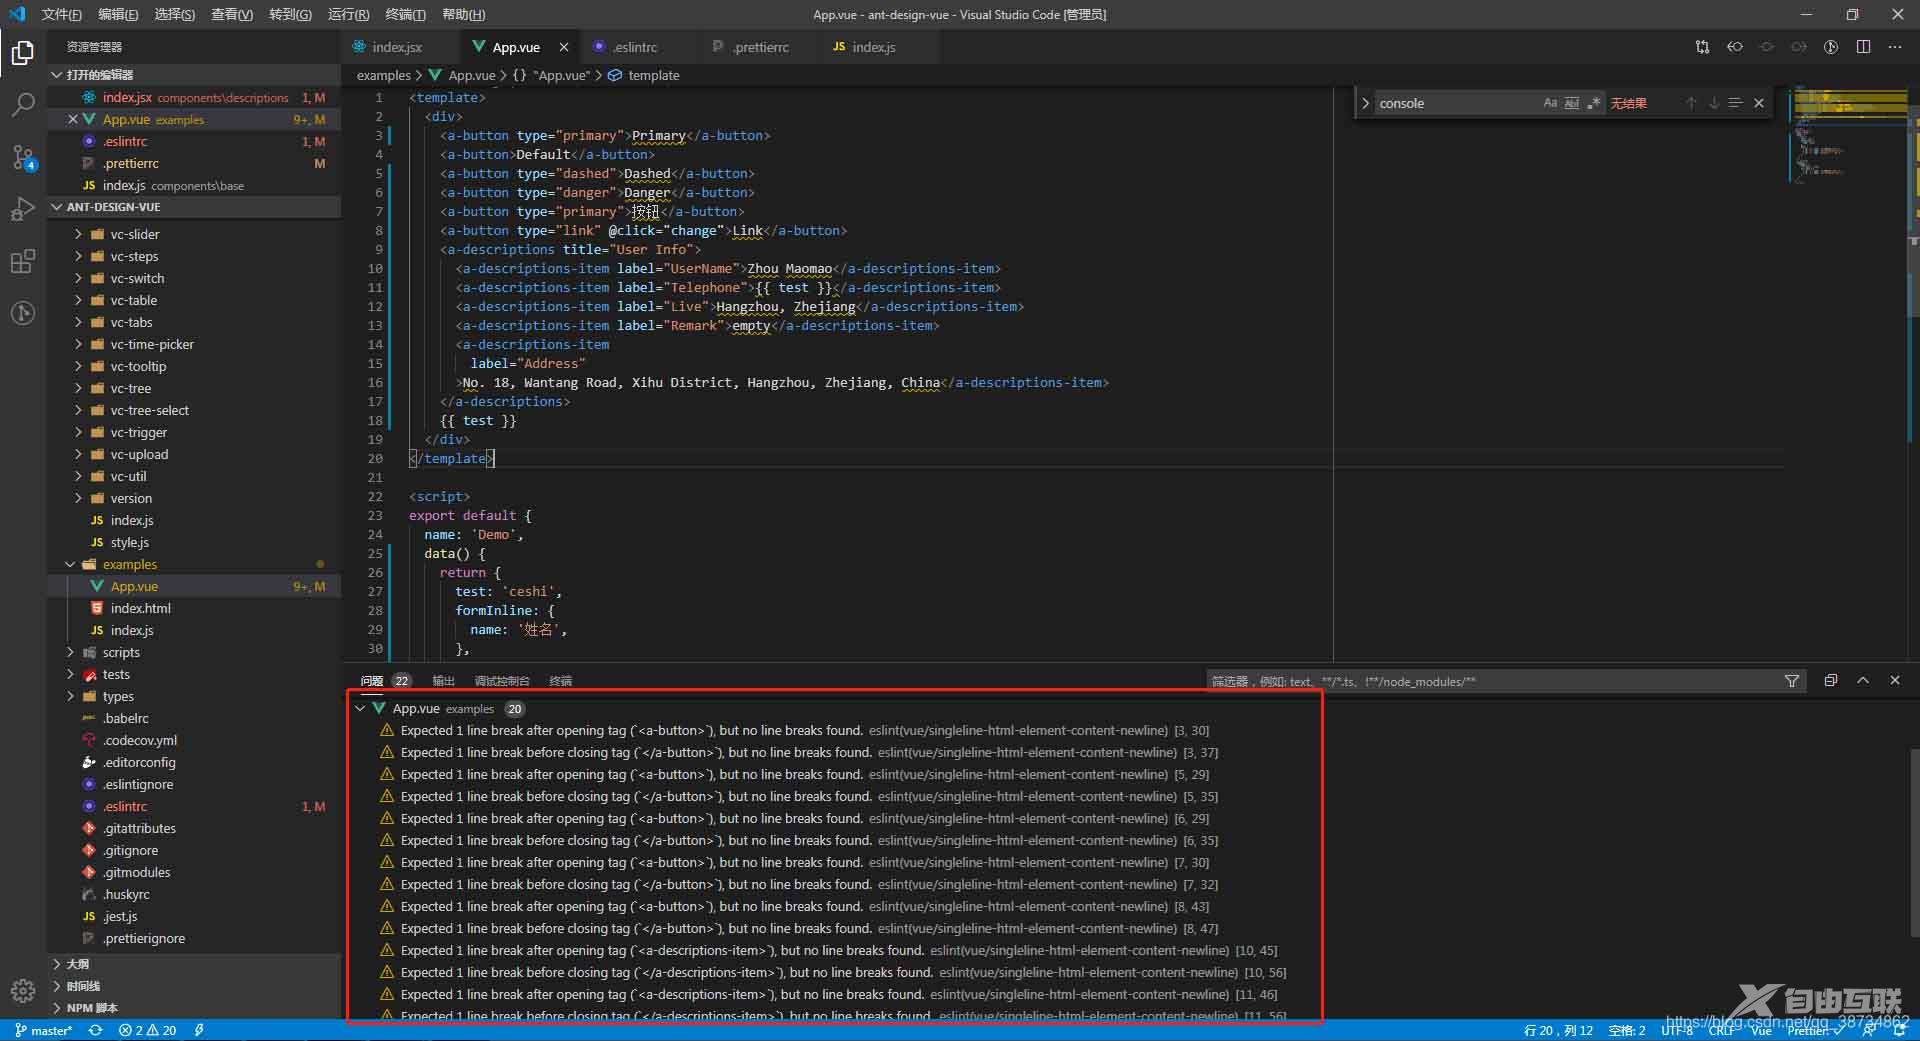The height and width of the screenshot is (1041, 1920).
Task: Click Find in Selection icon
Action: pyautogui.click(x=1735, y=103)
